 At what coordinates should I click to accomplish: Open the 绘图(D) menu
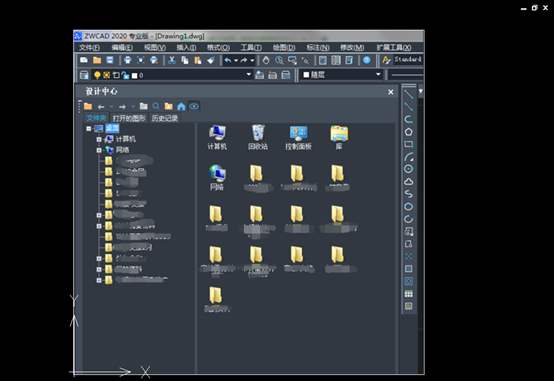coord(284,47)
